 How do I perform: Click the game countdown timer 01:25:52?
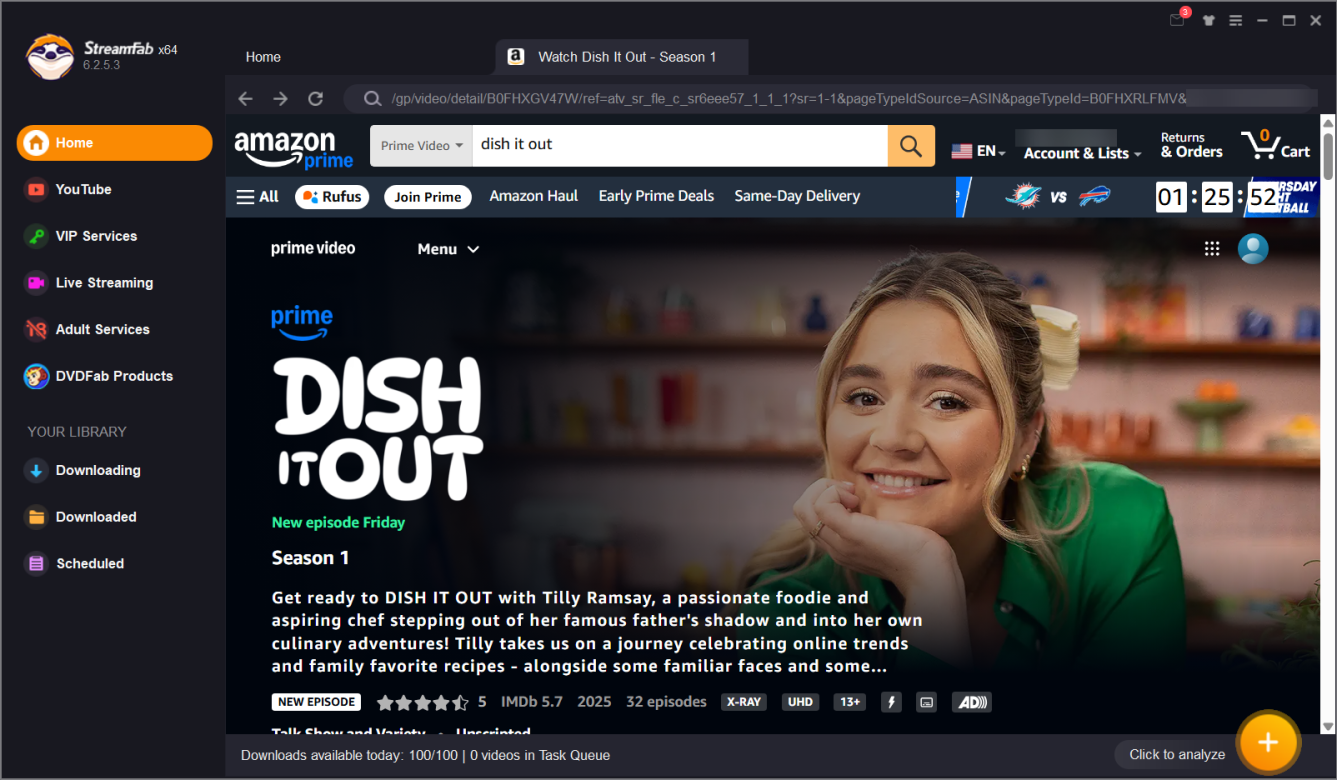1217,197
